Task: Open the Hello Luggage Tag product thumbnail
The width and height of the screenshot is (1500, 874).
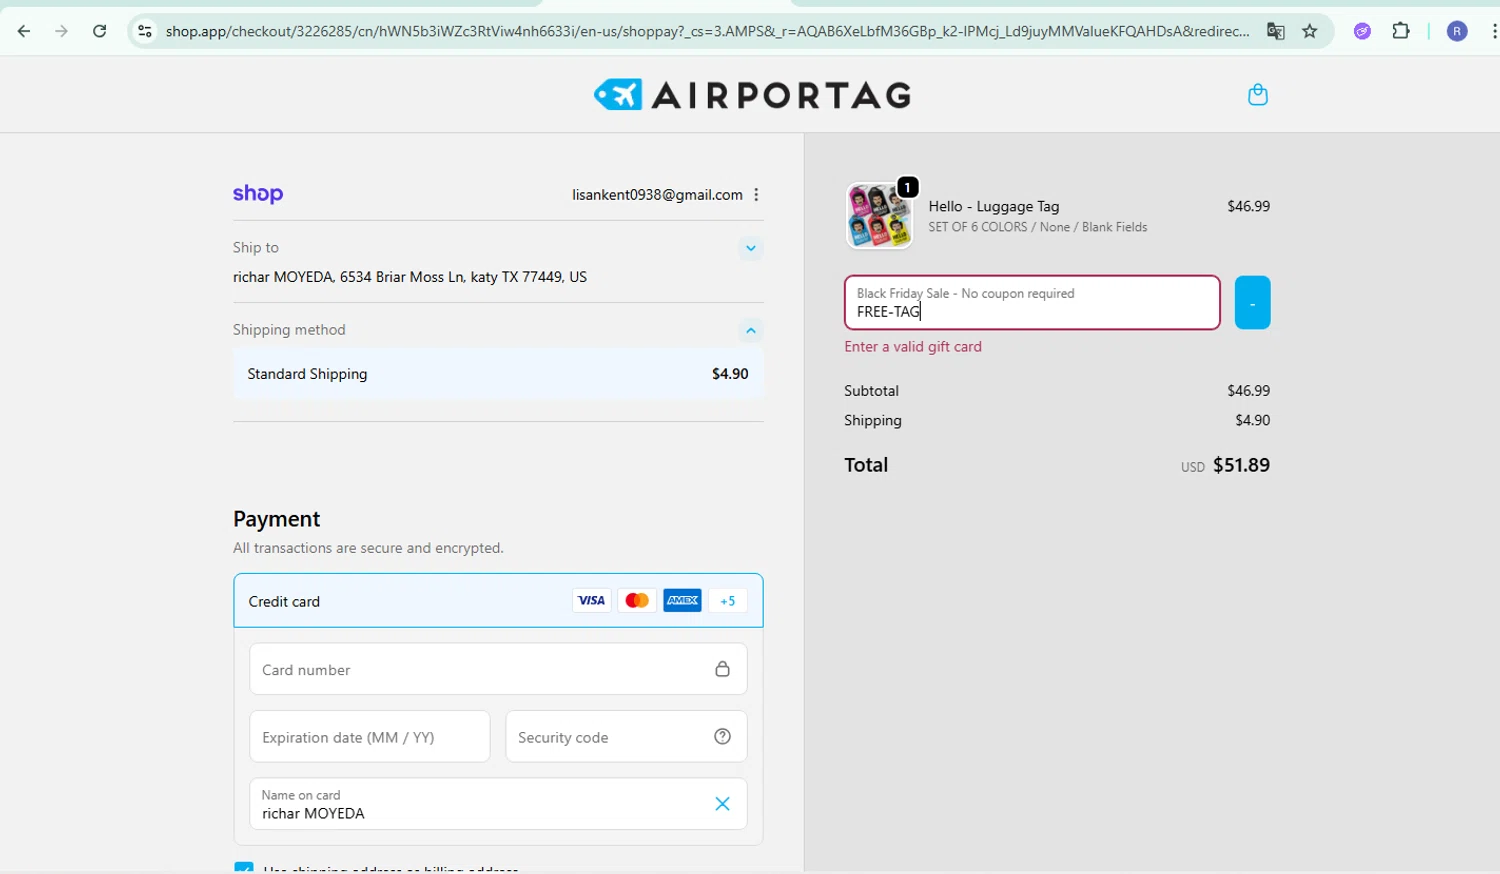Action: [x=879, y=215]
